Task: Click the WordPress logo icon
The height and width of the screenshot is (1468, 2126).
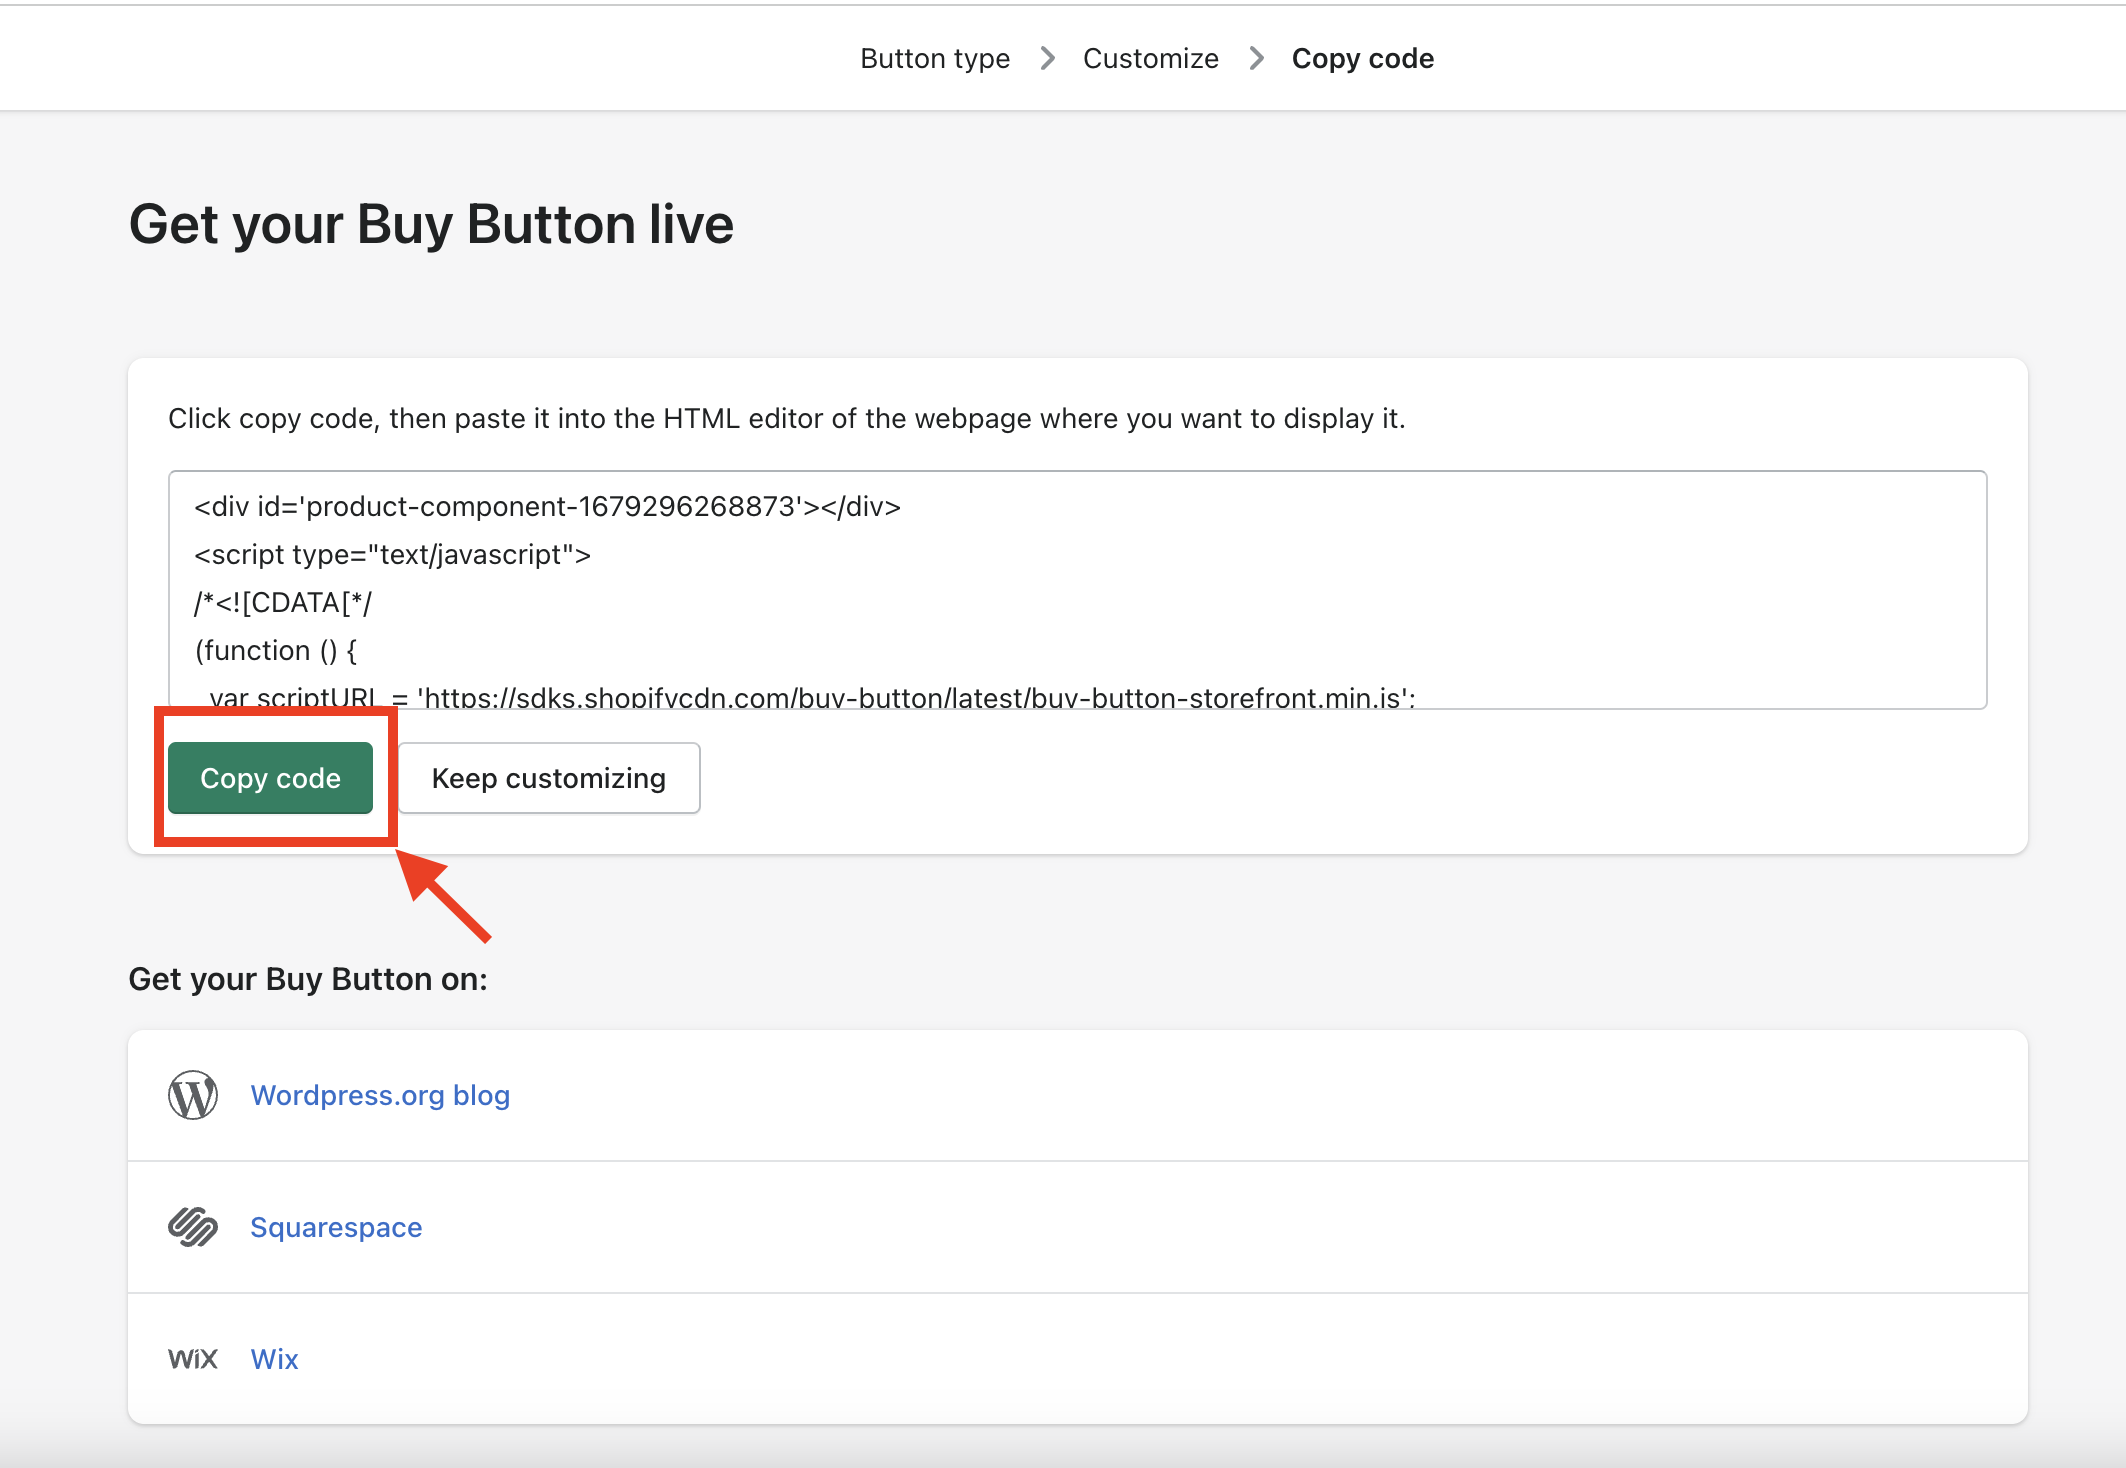Action: tap(193, 1095)
